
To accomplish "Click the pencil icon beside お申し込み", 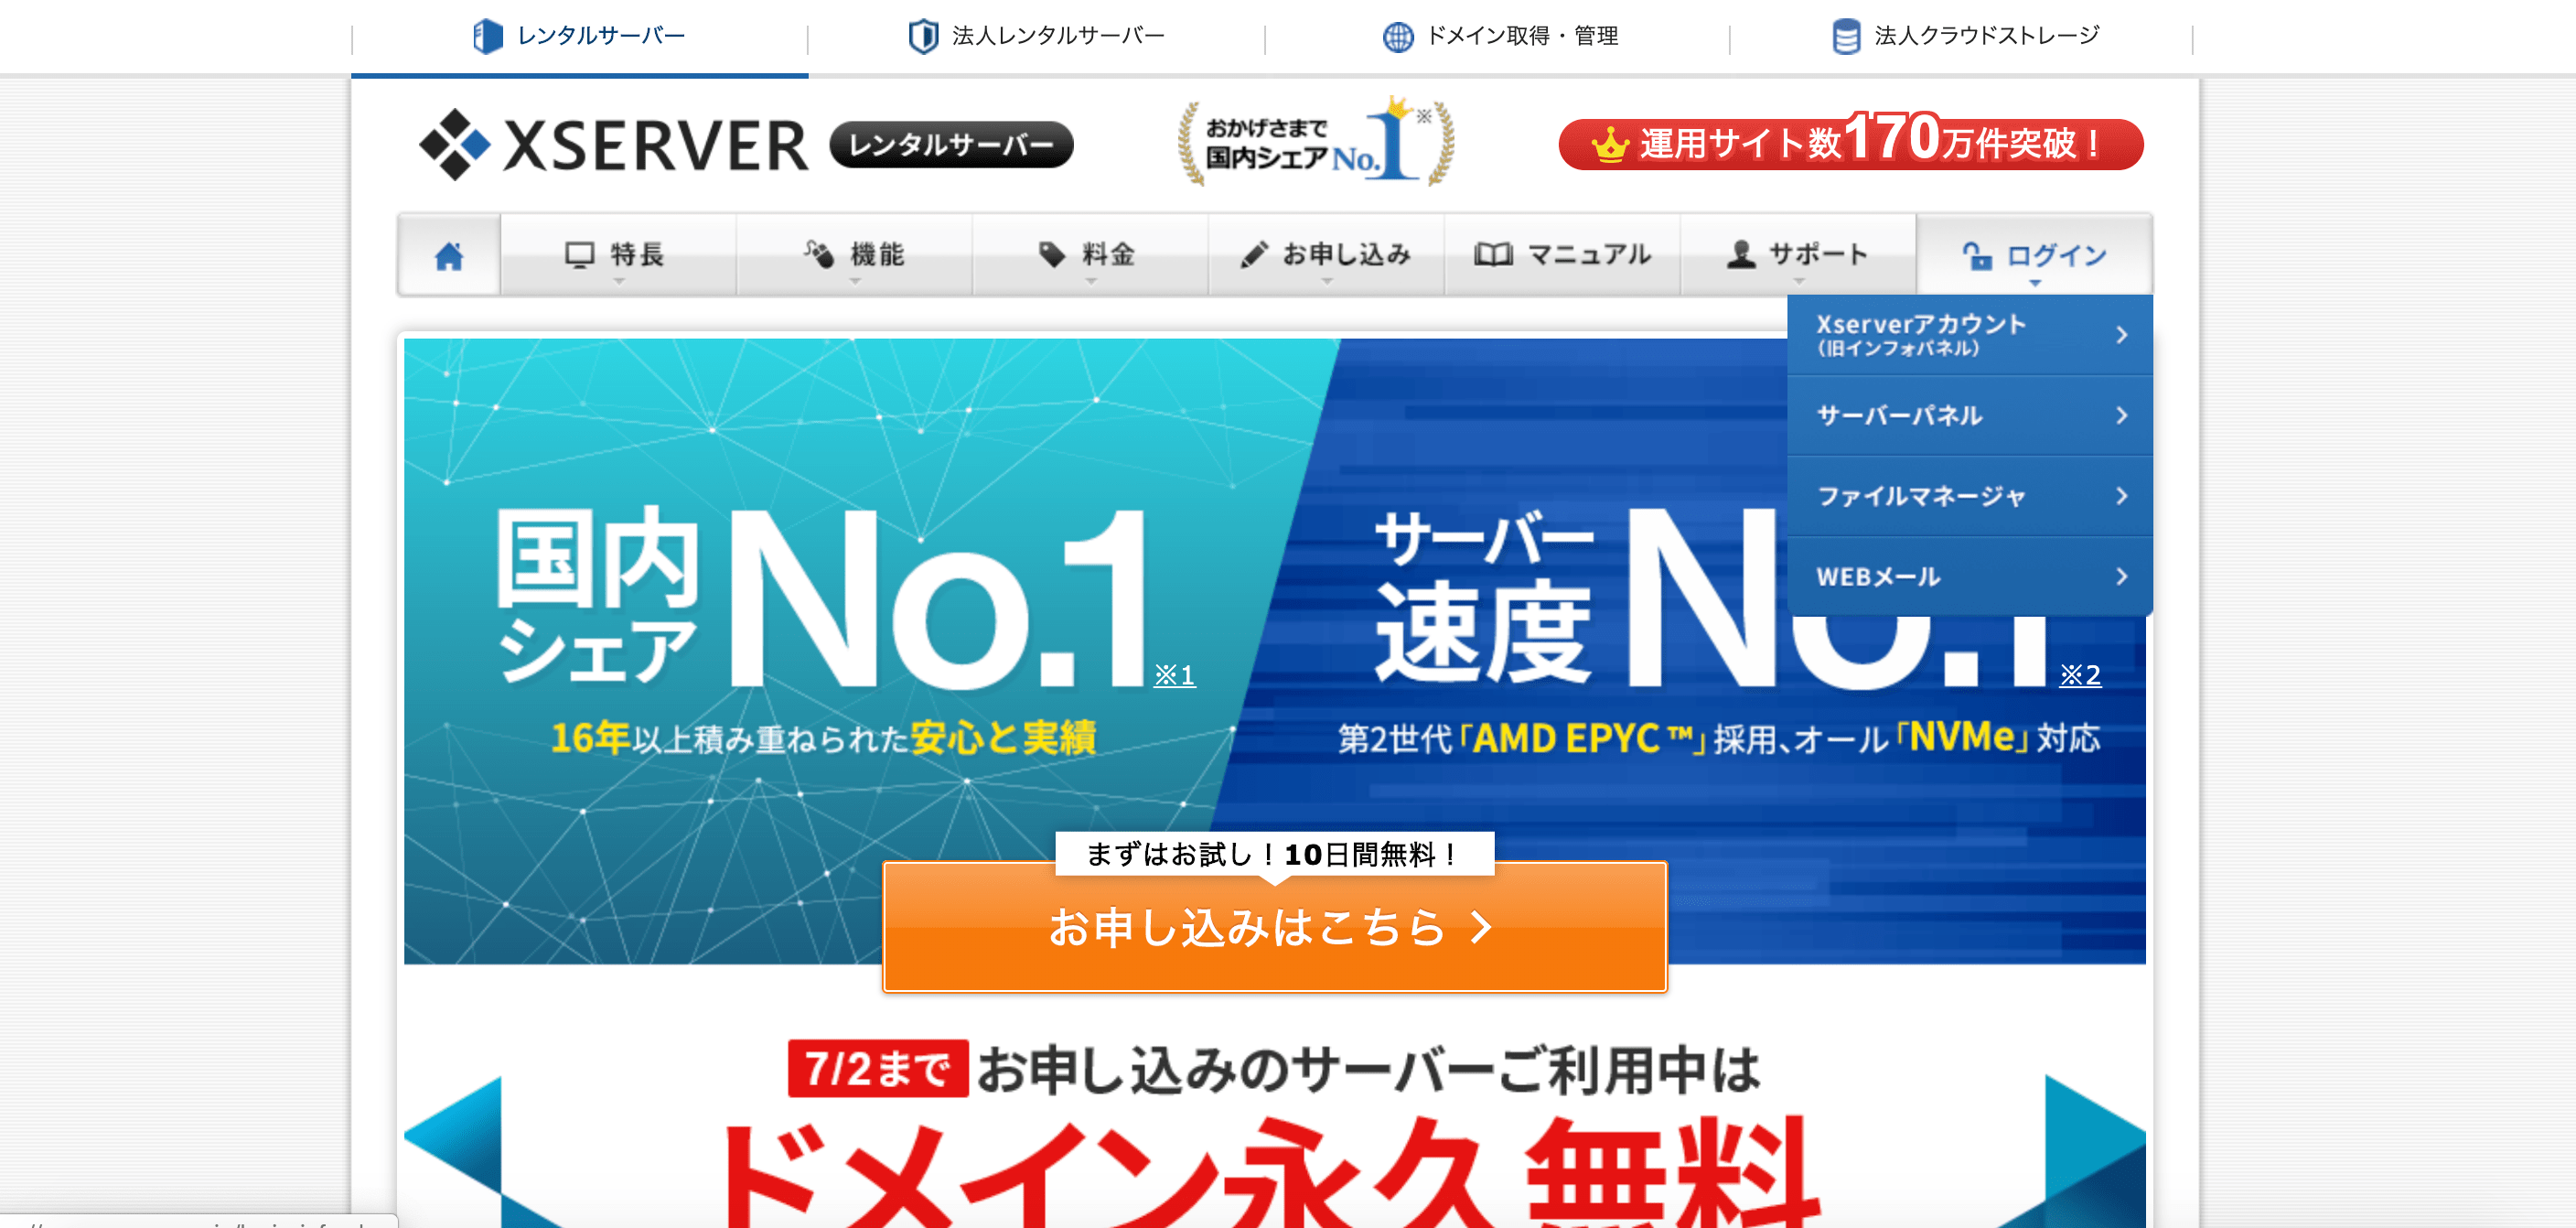I will 1253,254.
